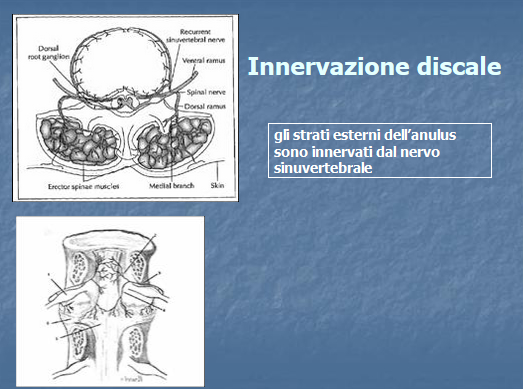Click the 'Skin' label in diagram

click(x=217, y=185)
